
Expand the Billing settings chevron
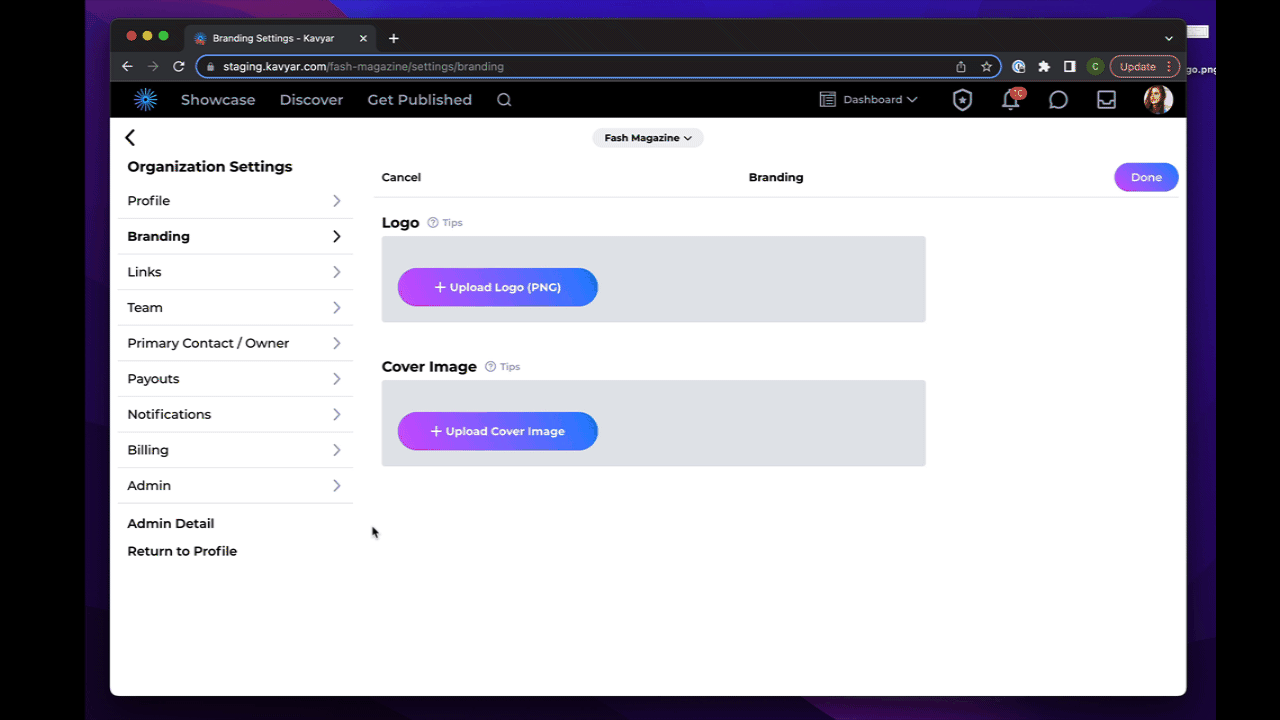(x=337, y=450)
